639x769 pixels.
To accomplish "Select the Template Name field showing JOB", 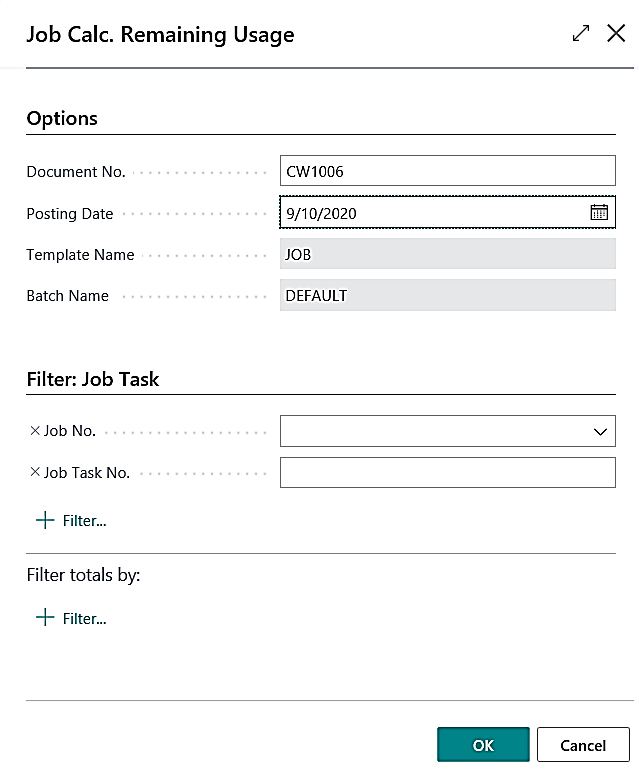I will pyautogui.click(x=447, y=255).
